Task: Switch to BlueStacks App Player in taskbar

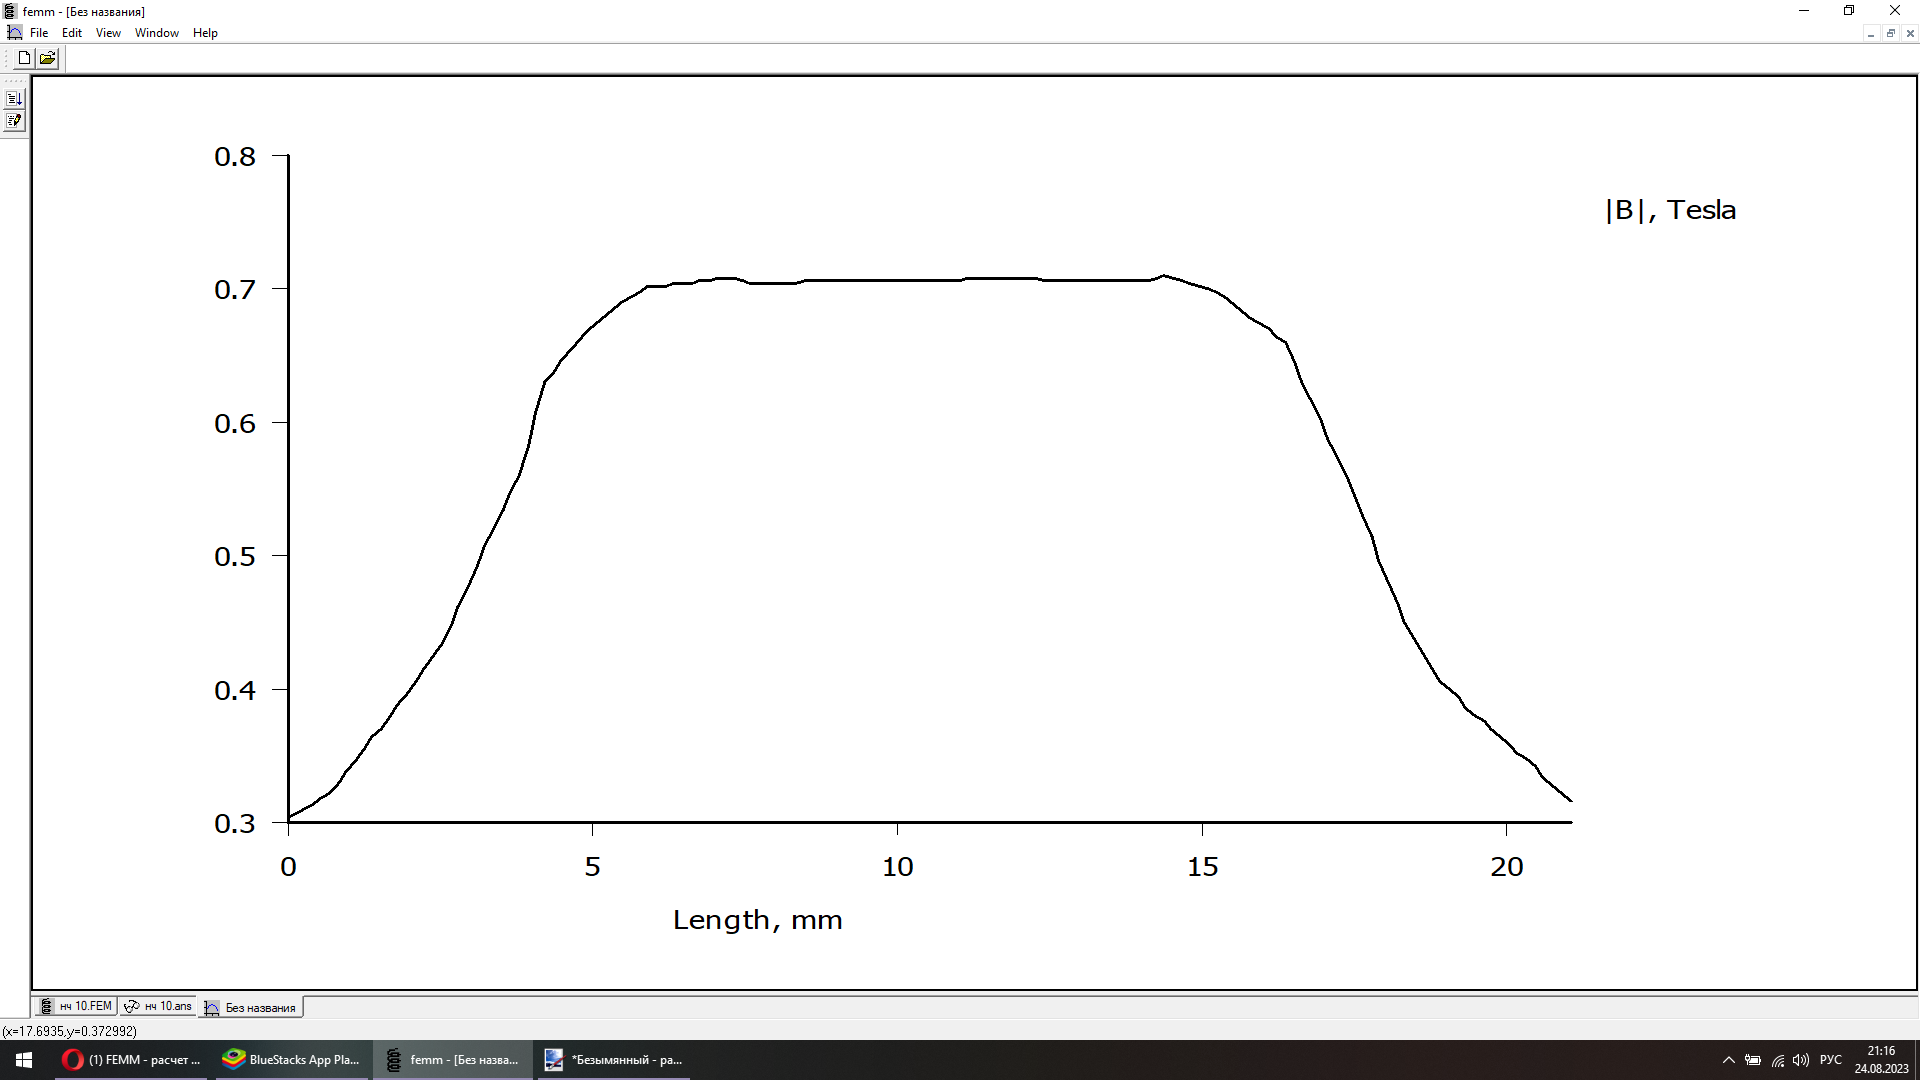Action: coord(292,1060)
